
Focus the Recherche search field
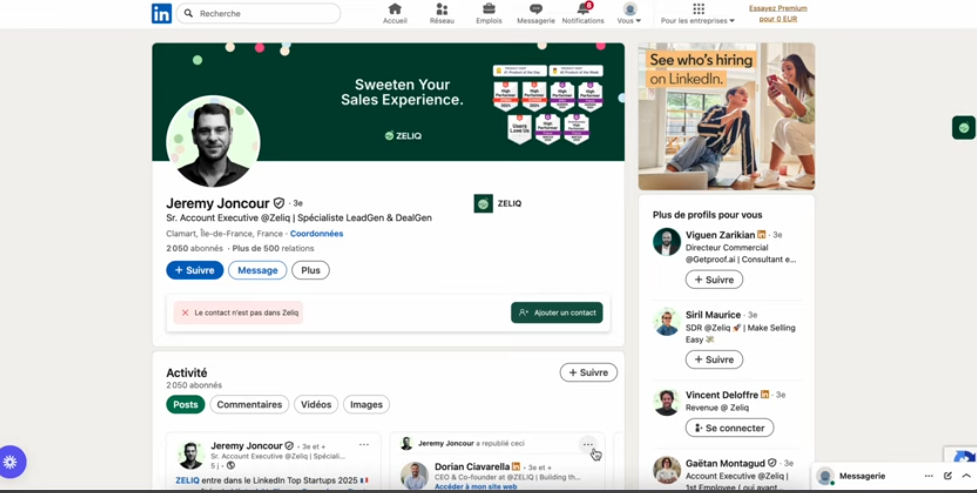point(259,13)
